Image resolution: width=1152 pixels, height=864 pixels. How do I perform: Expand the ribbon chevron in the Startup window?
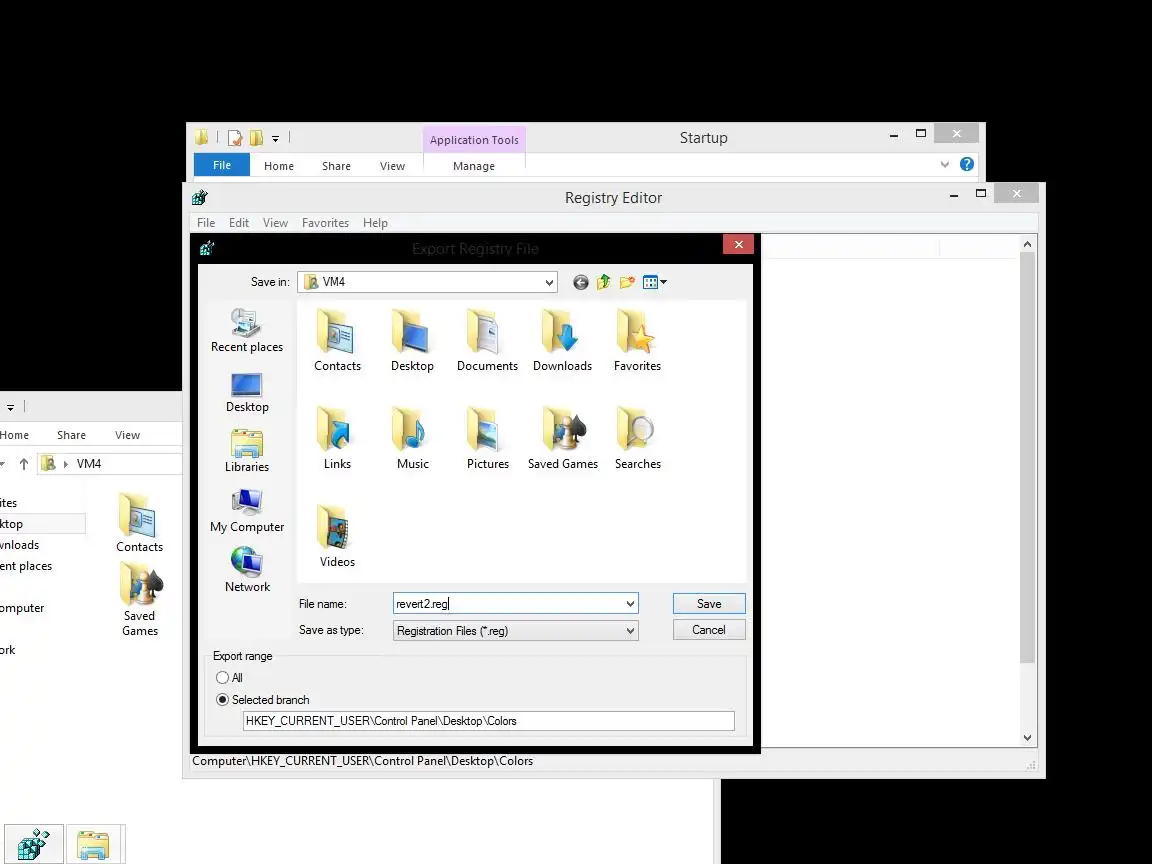[945, 165]
